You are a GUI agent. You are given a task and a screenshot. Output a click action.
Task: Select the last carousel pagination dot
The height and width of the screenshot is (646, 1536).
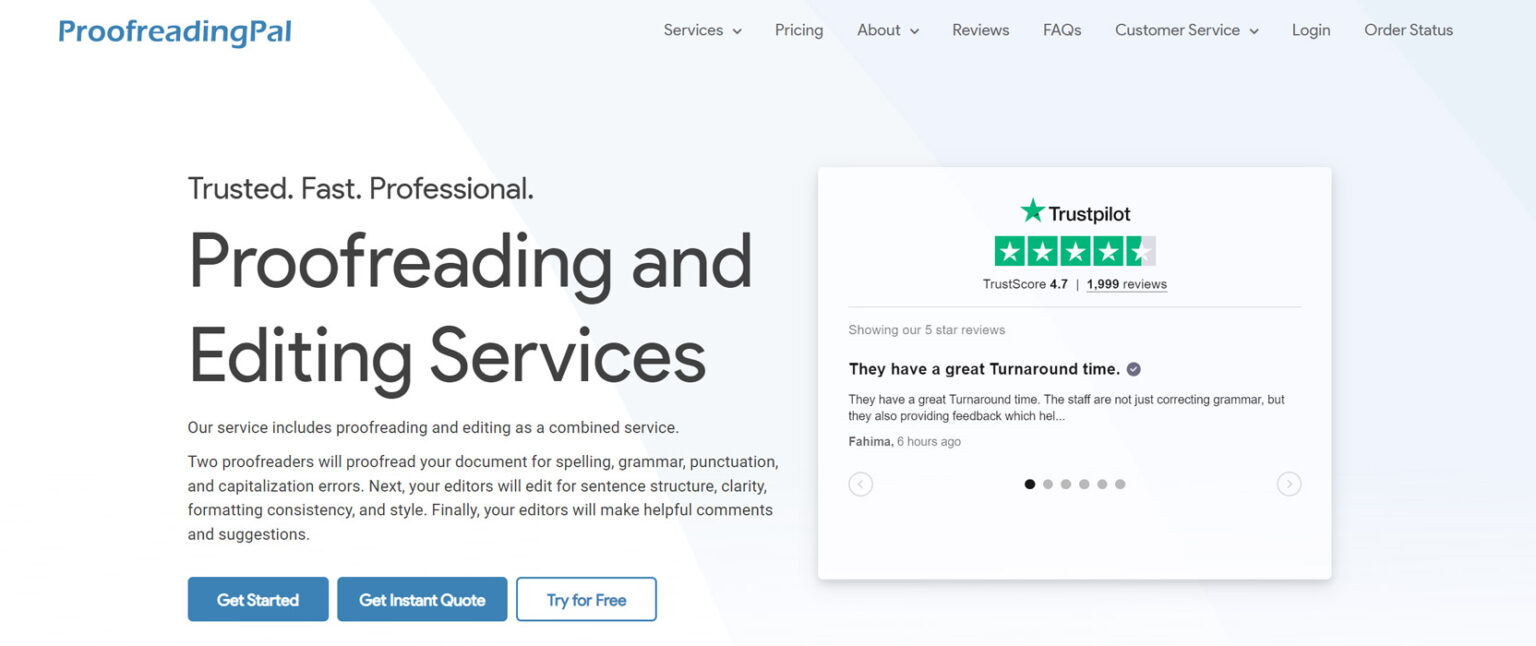(1120, 483)
